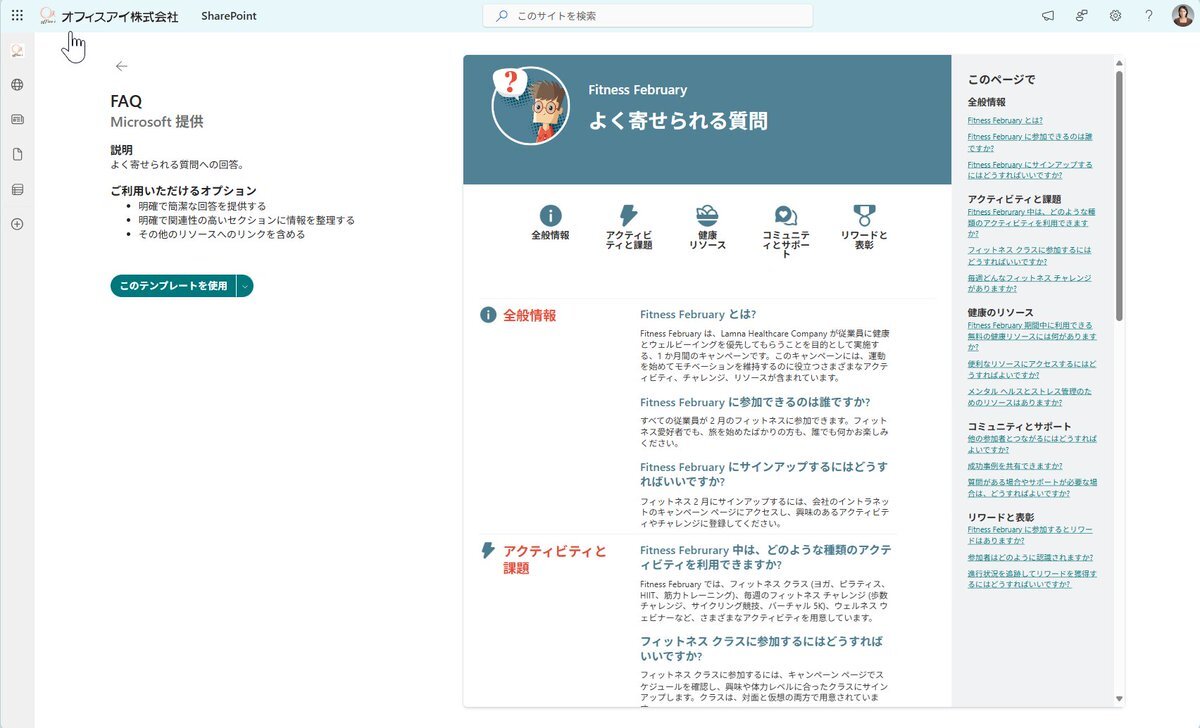Screen dimensions: 1200x728
Task: Open link Fitness February に参加するとリワード
Action: (1030, 535)
